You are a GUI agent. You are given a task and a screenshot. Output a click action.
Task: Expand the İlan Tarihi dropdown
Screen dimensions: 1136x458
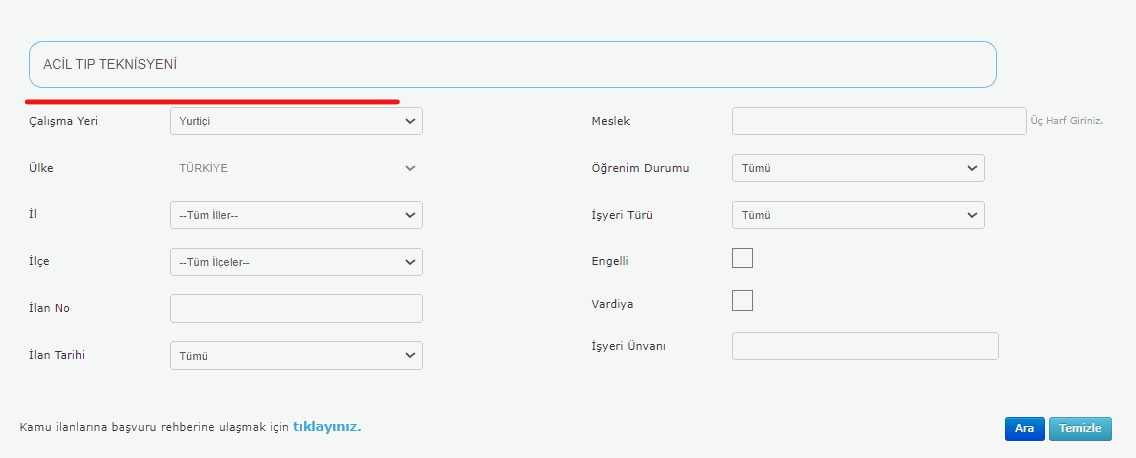[296, 355]
